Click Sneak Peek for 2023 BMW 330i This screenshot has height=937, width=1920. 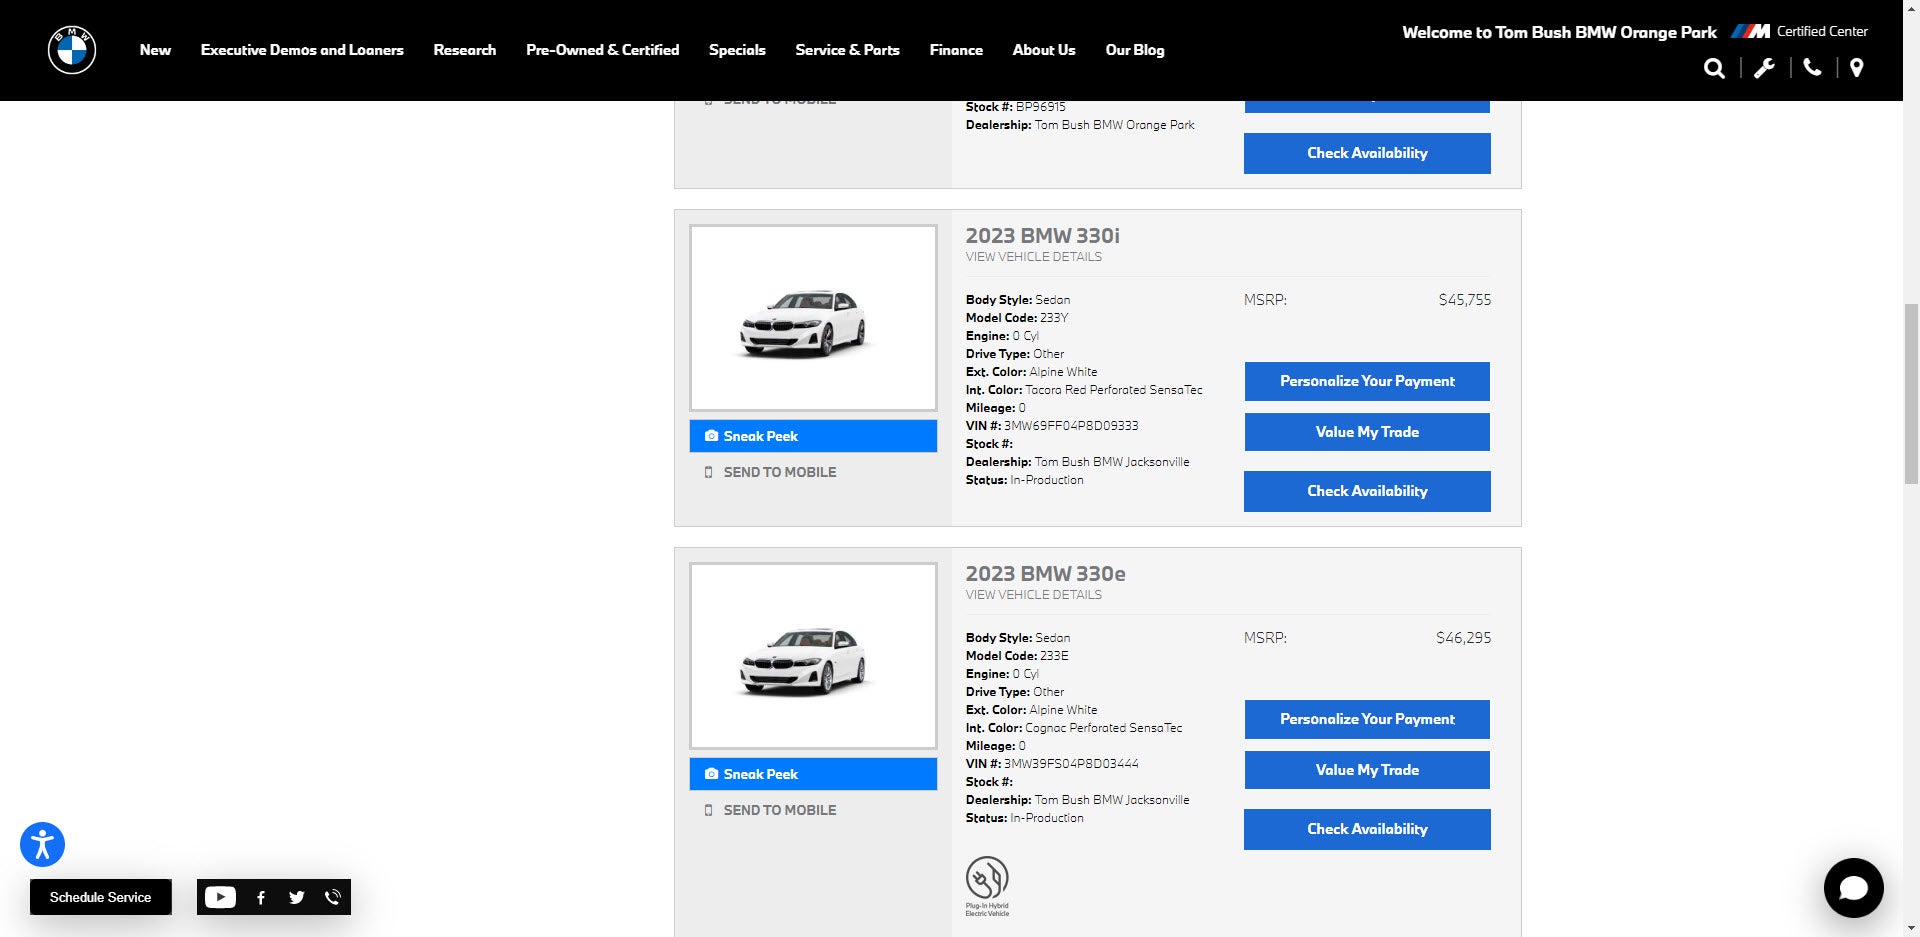813,436
